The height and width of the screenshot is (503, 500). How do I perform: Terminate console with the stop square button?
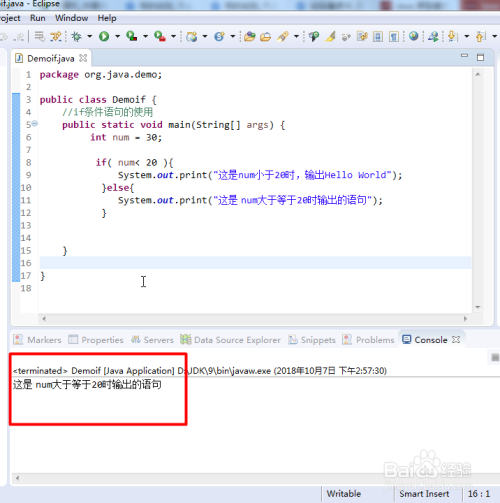pyautogui.click(x=495, y=358)
